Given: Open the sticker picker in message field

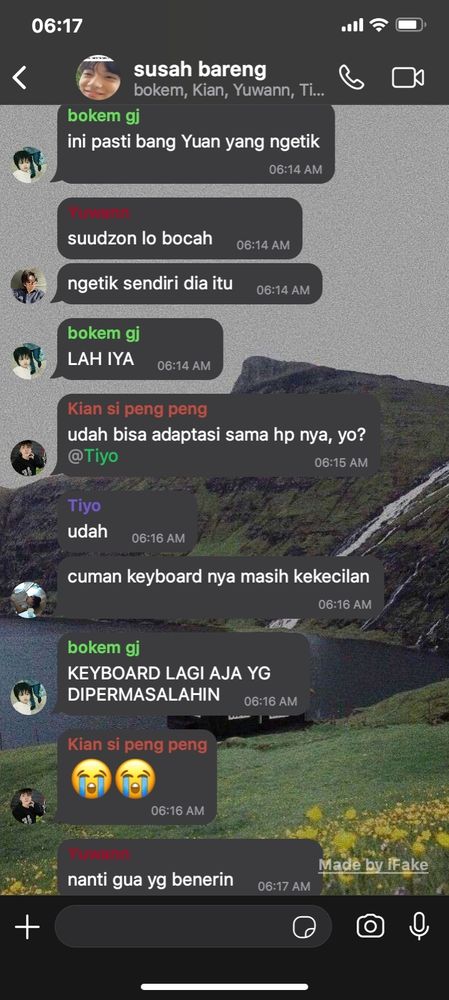Looking at the screenshot, I should (x=304, y=927).
